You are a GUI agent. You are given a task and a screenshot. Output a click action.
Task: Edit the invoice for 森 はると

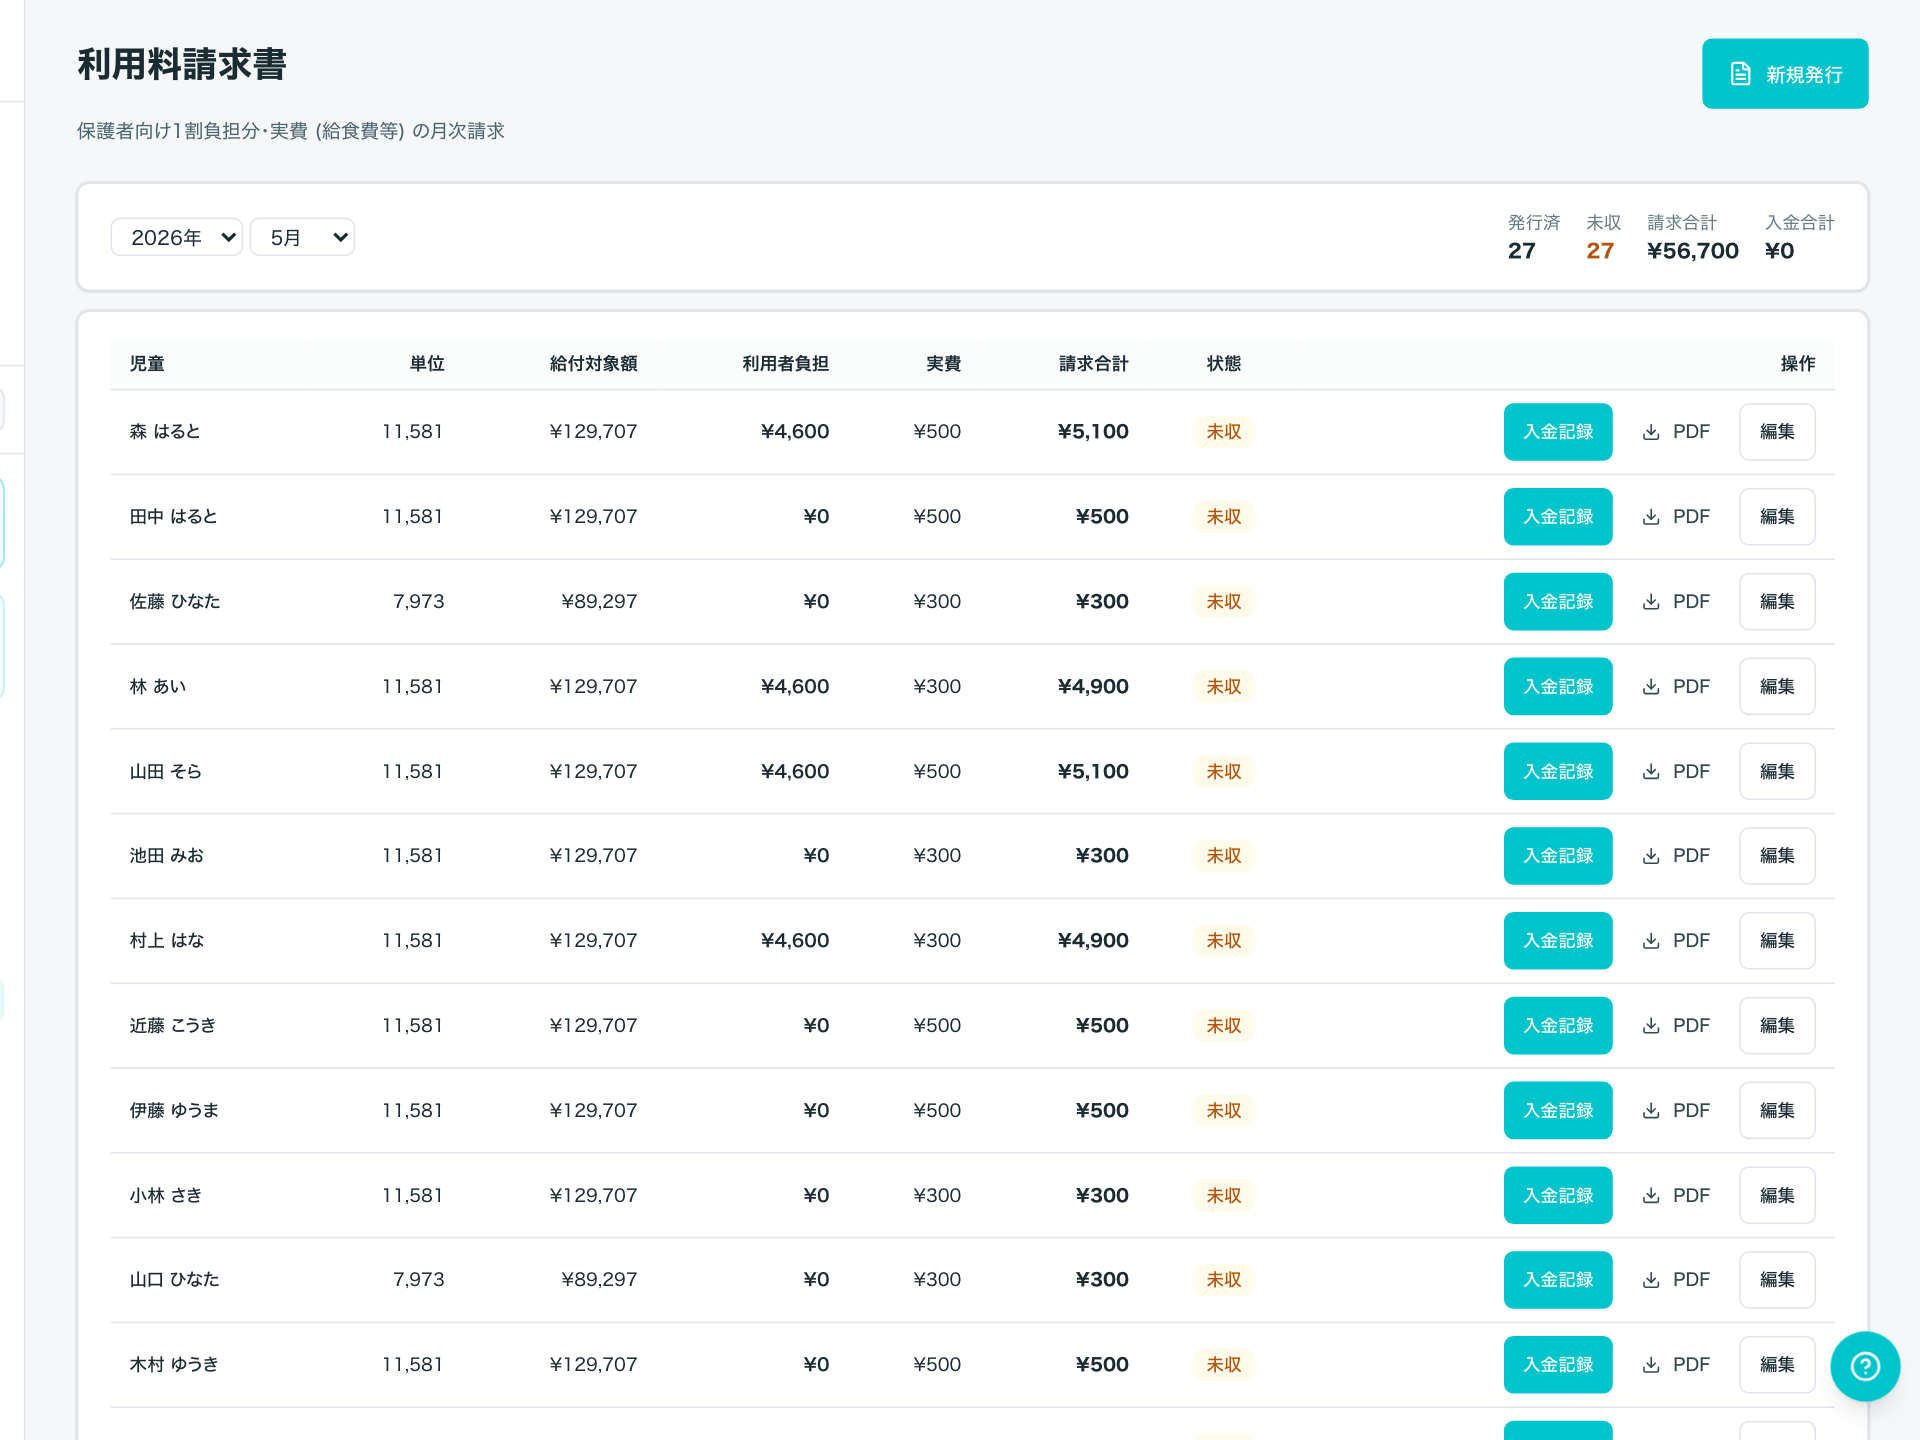tap(1777, 432)
